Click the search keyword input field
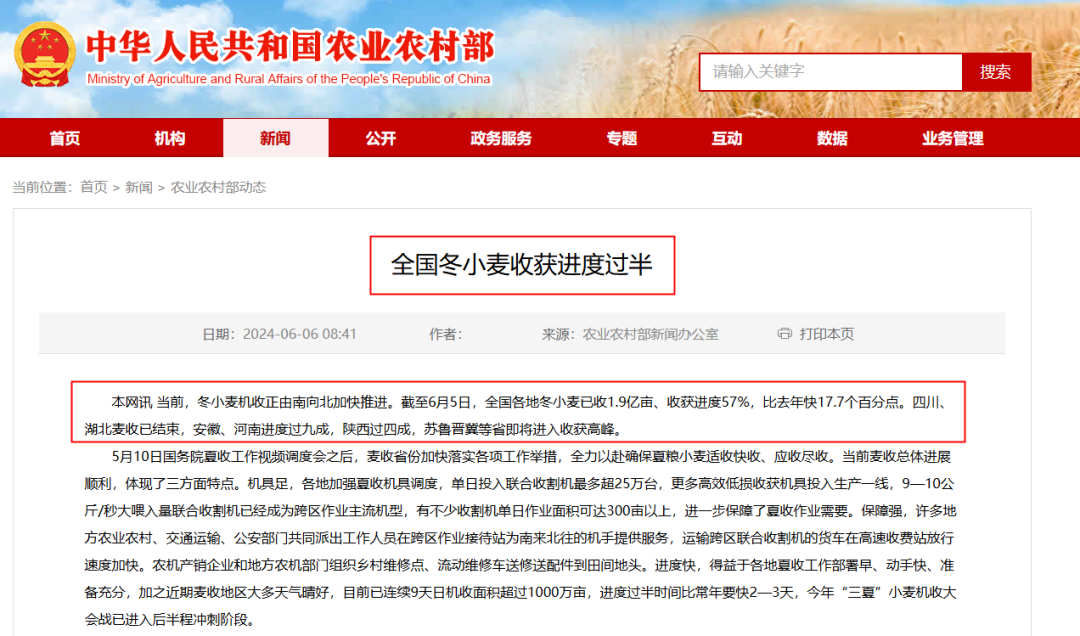Image resolution: width=1080 pixels, height=636 pixels. [x=830, y=71]
